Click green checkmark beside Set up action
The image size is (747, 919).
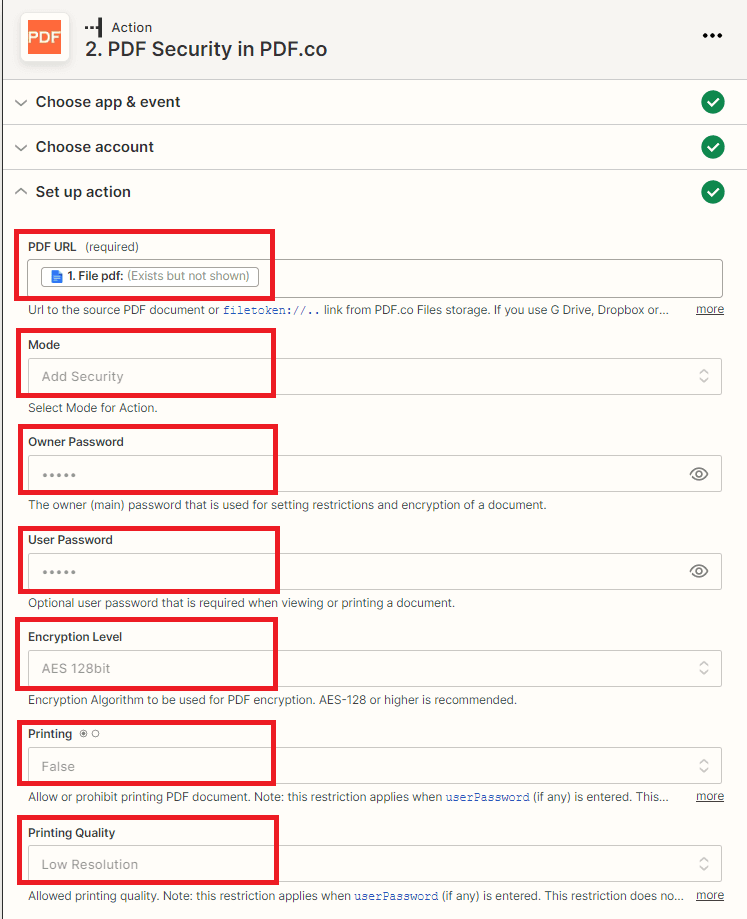pos(713,192)
